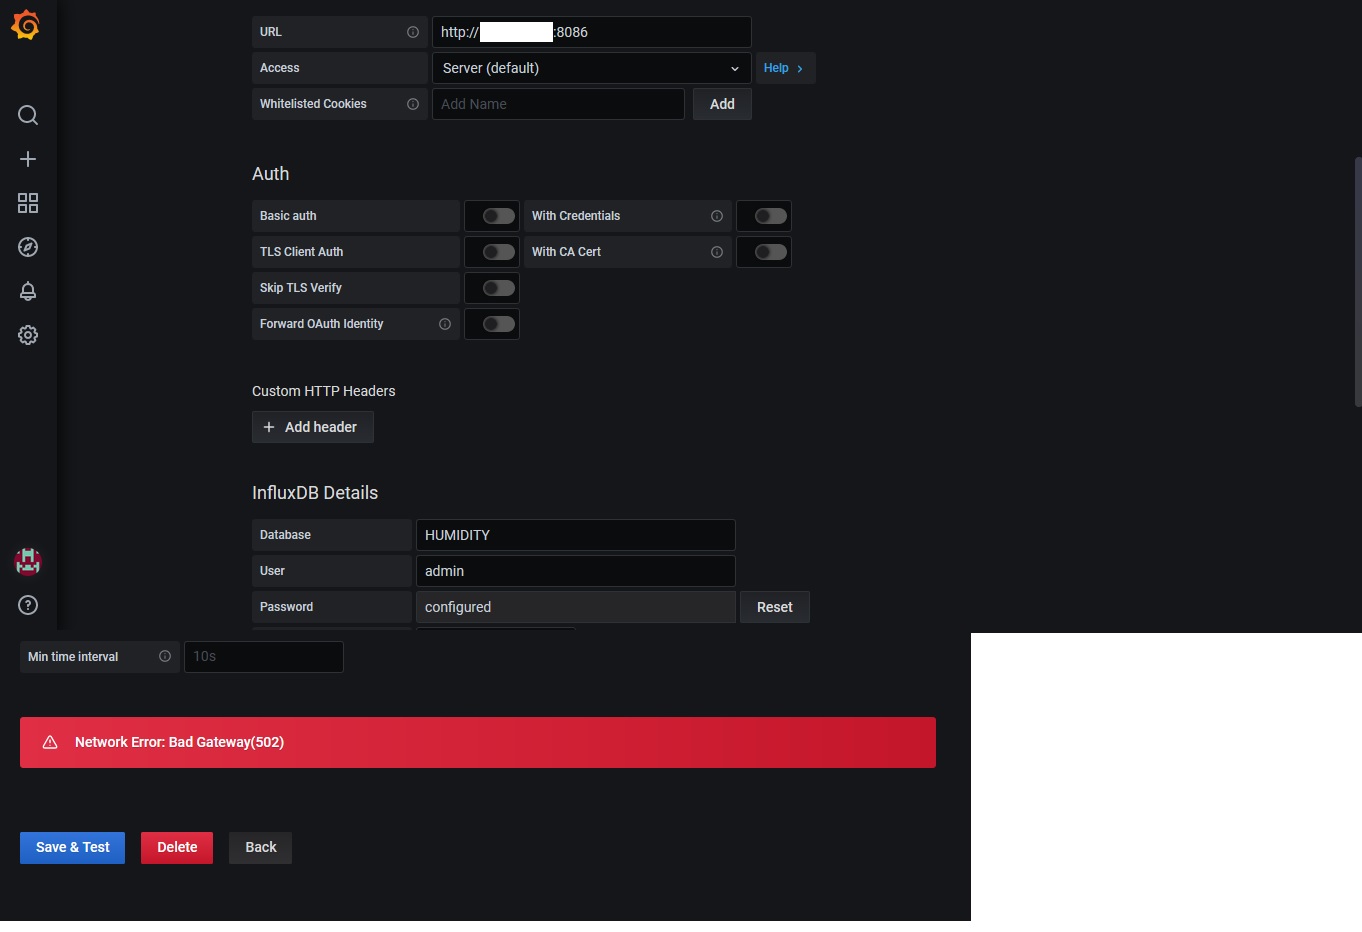Show With CA Cert info icon

[717, 252]
